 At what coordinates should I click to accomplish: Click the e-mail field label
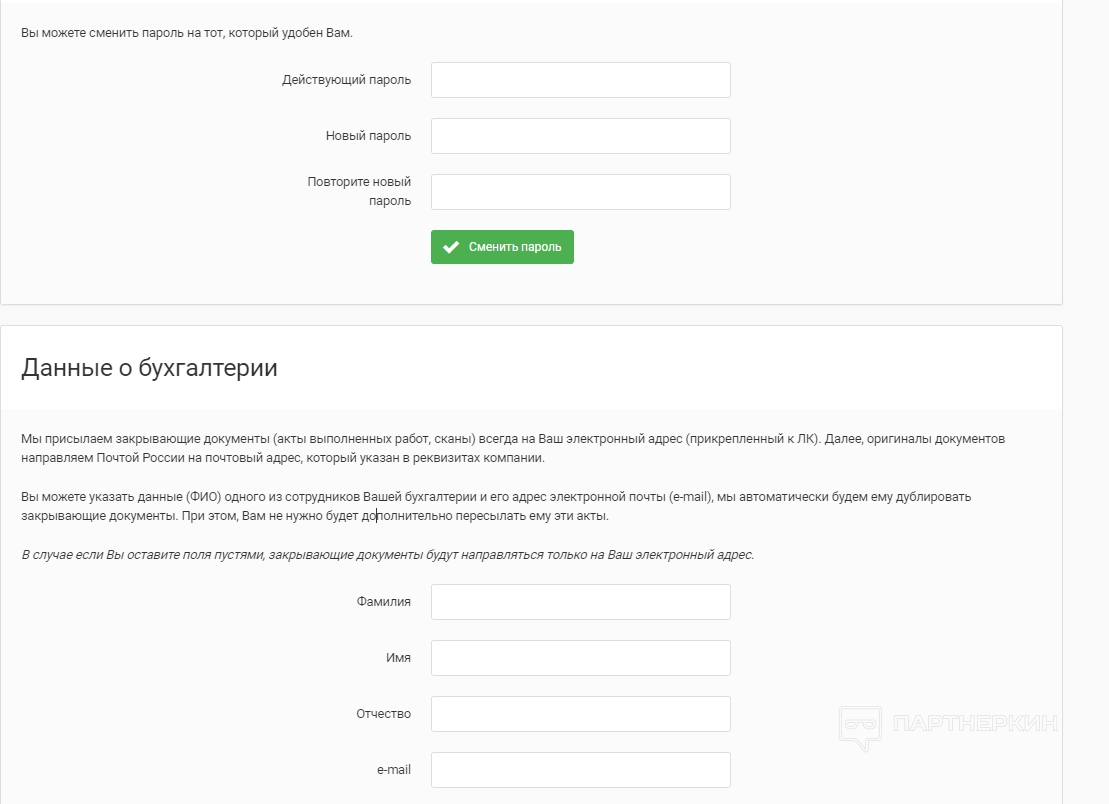393,770
